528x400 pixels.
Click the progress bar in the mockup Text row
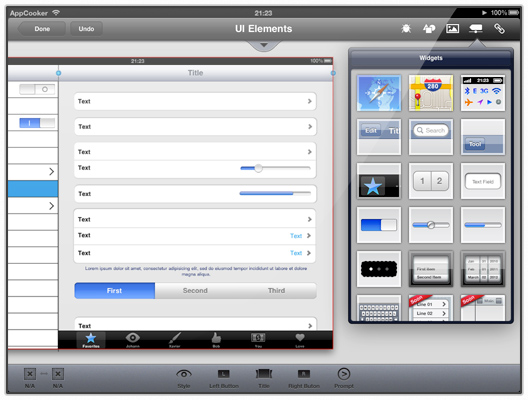(x=275, y=193)
